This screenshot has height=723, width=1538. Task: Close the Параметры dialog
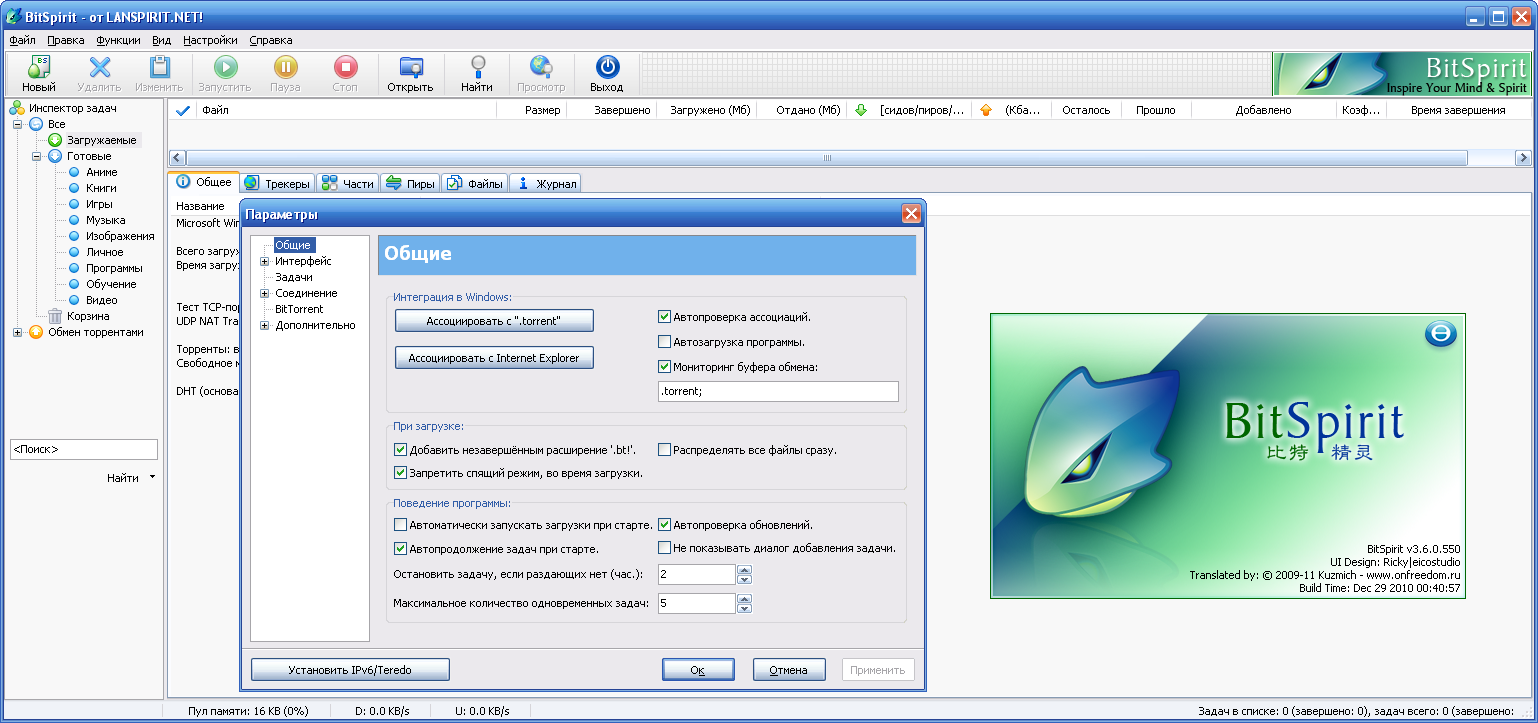pyautogui.click(x=911, y=213)
